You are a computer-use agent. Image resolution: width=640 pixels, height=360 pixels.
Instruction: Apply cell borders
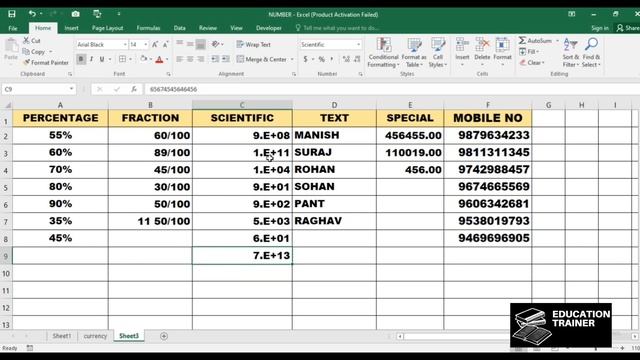point(122,59)
